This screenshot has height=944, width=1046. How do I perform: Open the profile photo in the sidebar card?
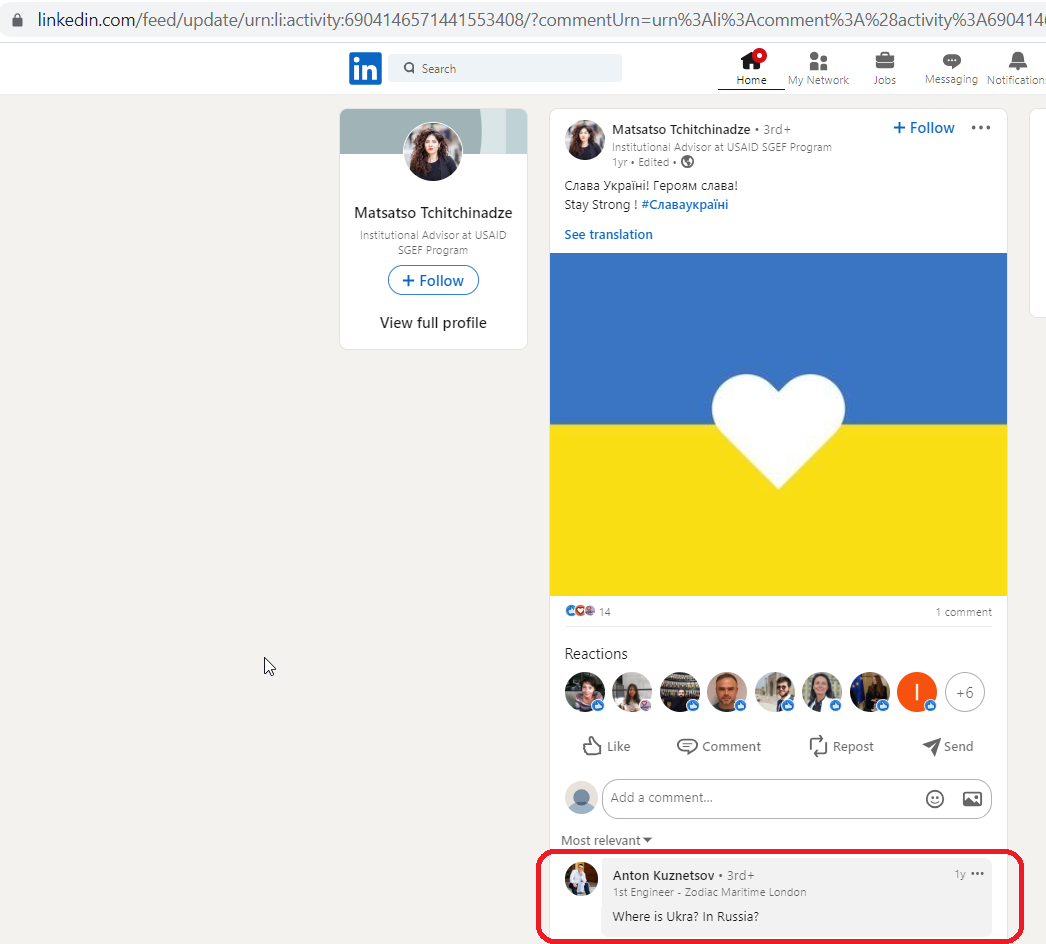(x=433, y=151)
